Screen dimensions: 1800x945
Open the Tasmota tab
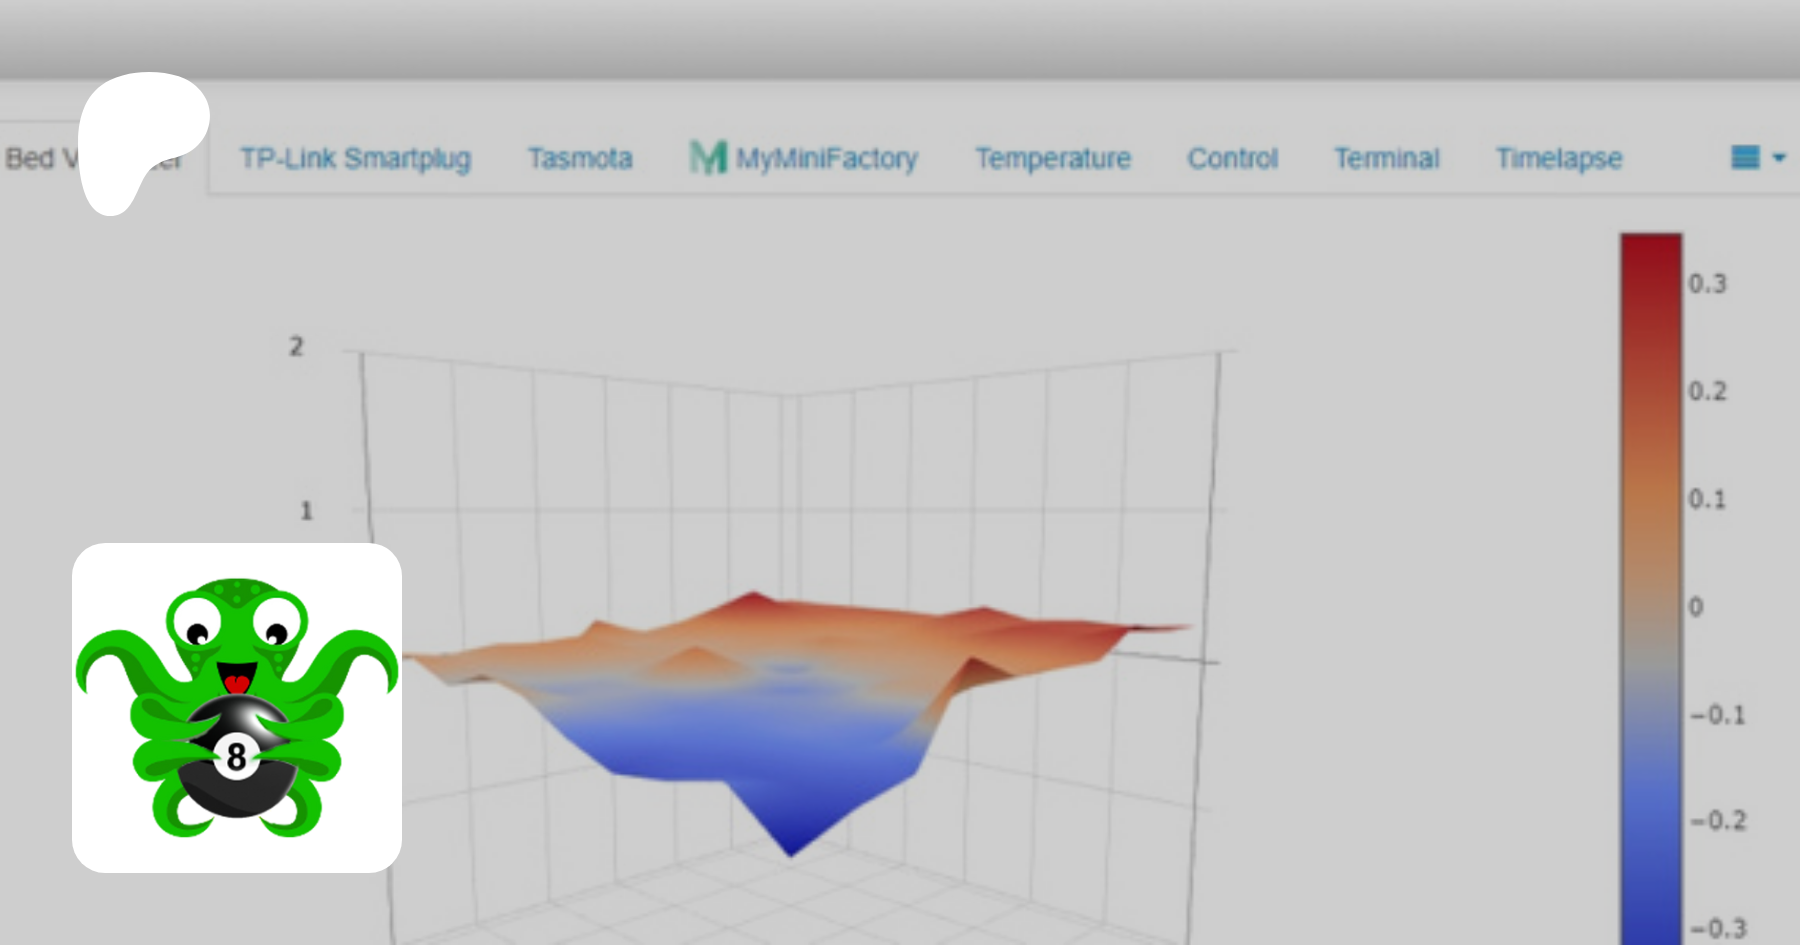tap(580, 159)
